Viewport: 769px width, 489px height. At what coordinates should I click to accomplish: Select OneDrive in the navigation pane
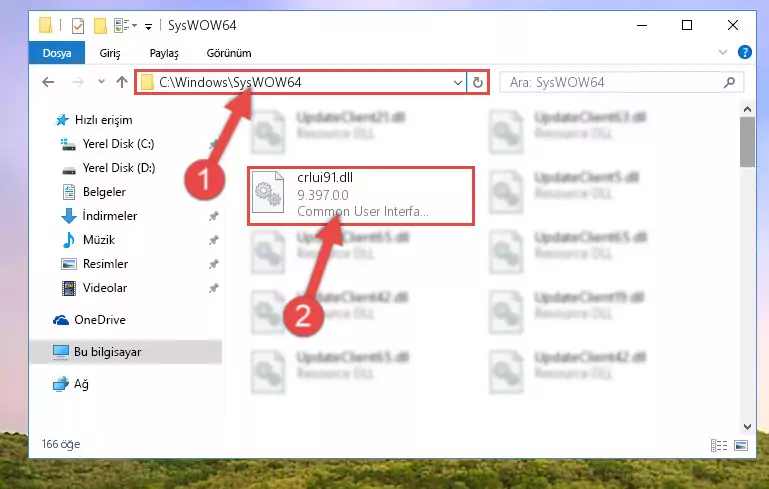pos(100,320)
